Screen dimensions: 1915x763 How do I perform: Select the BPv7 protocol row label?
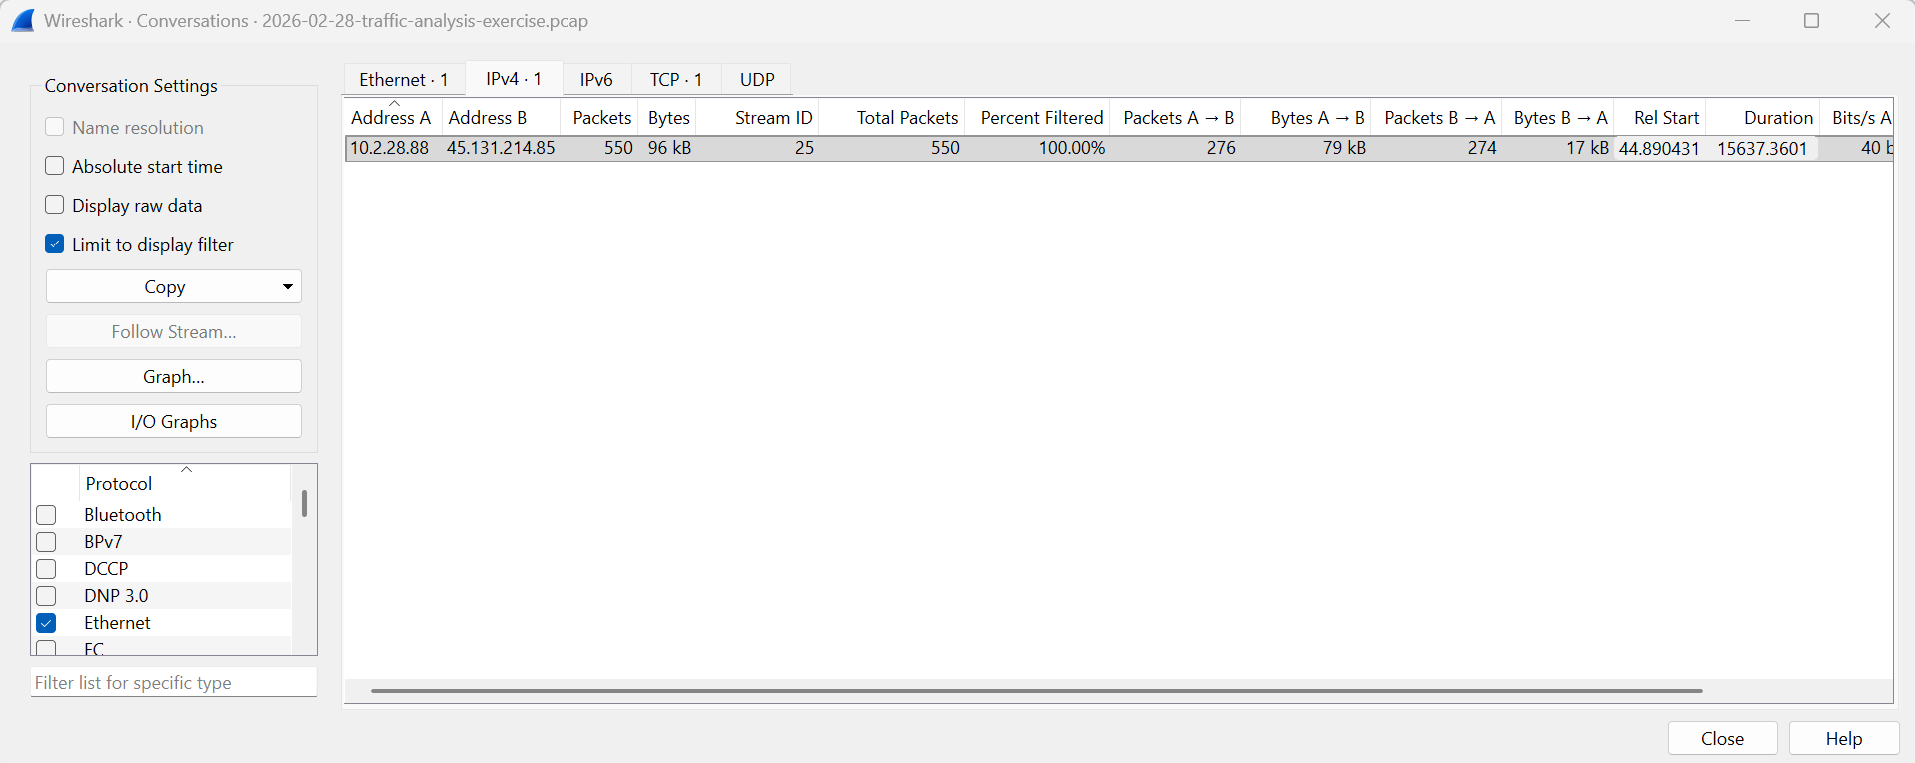pyautogui.click(x=103, y=542)
